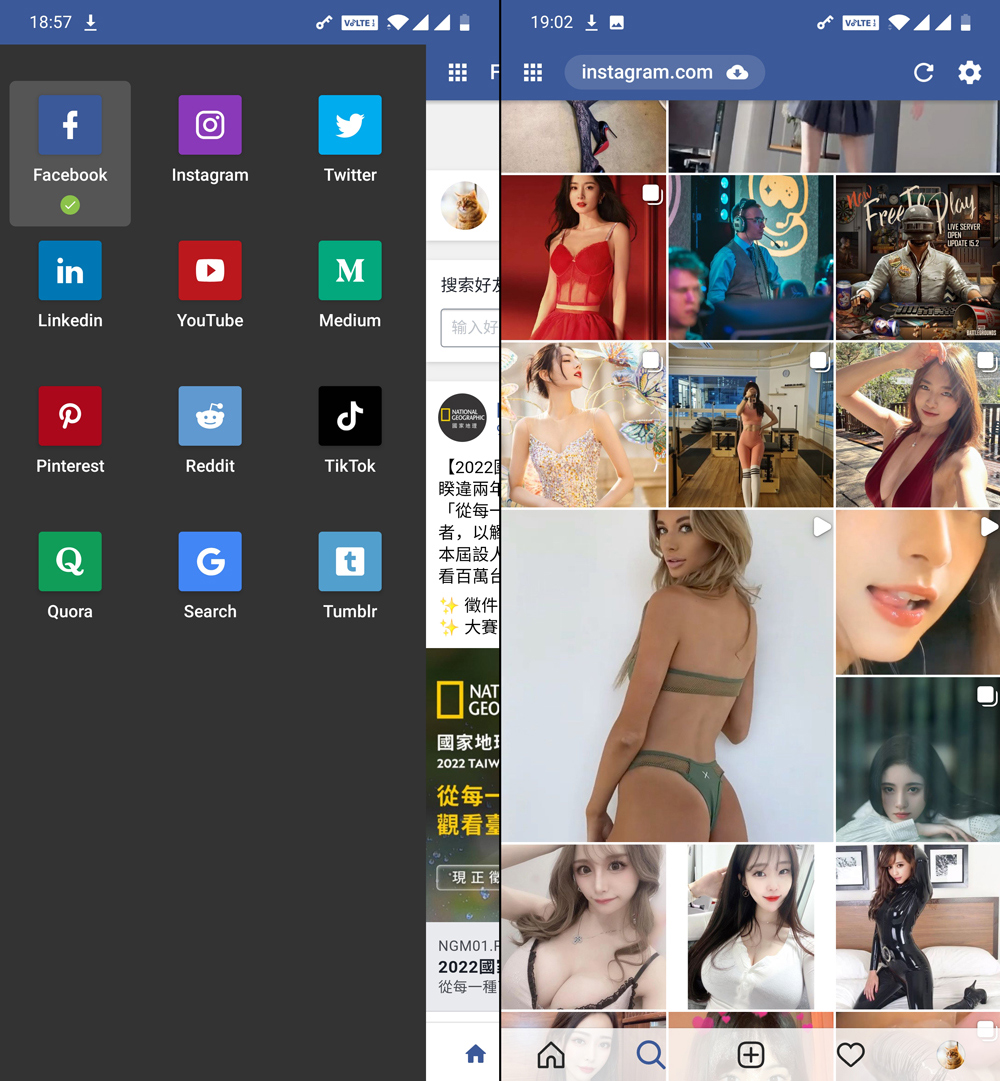
Task: Open the Linkedin shortcut tile
Action: [70, 285]
